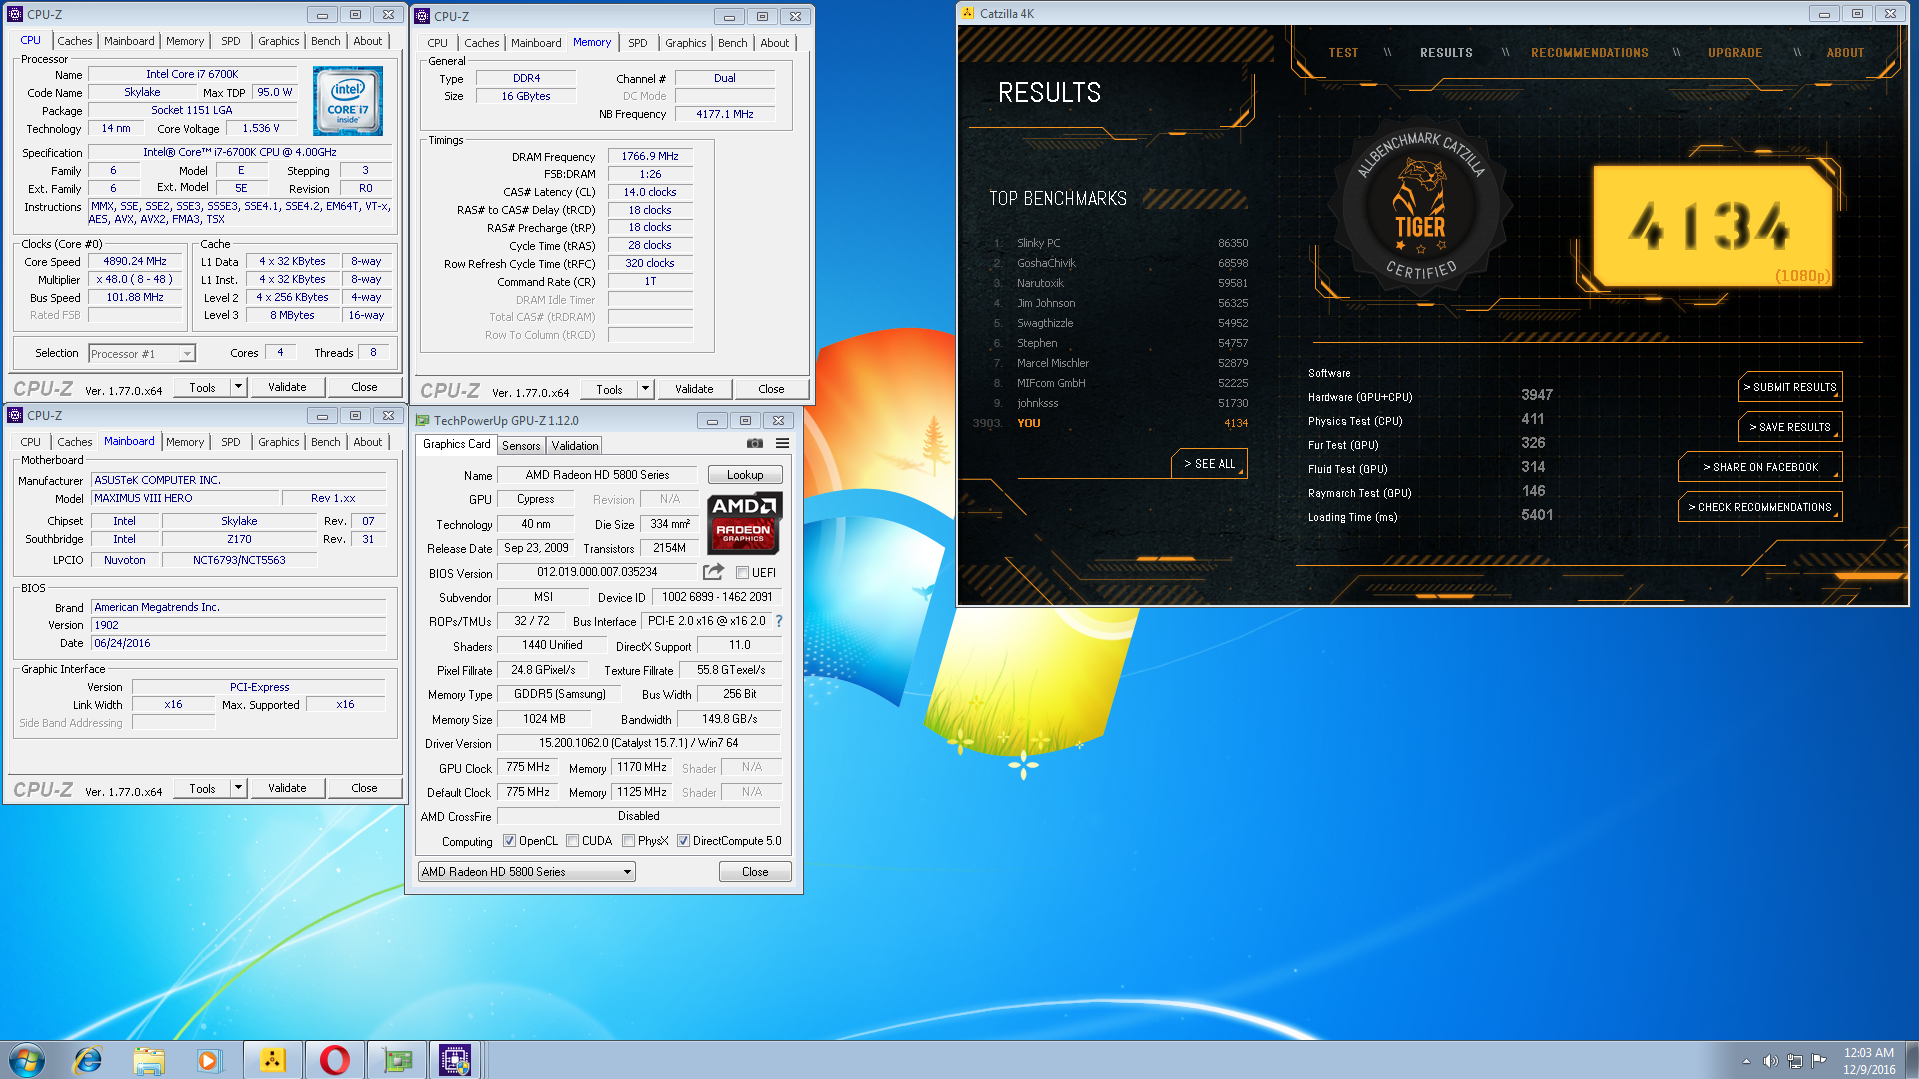Expand Tools arrow in CPU-Z processor window

[x=238, y=388]
